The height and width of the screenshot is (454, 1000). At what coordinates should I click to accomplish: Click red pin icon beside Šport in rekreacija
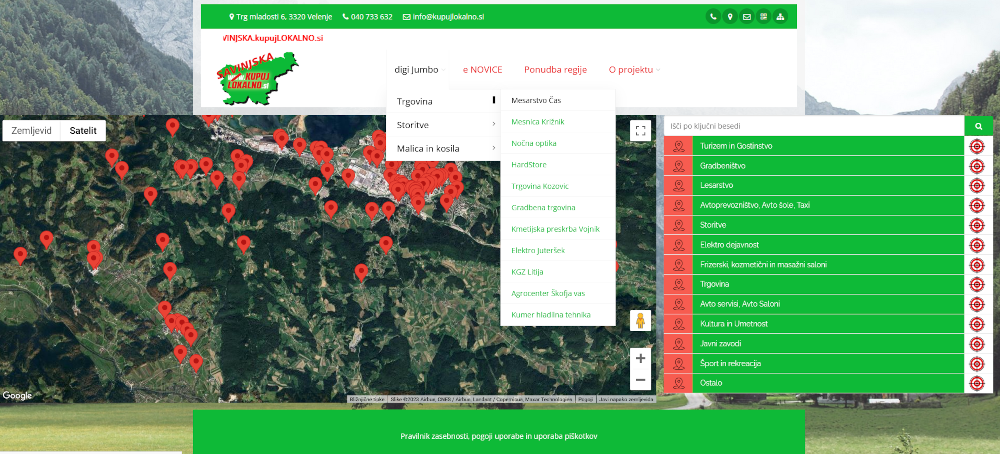pyautogui.click(x=679, y=363)
